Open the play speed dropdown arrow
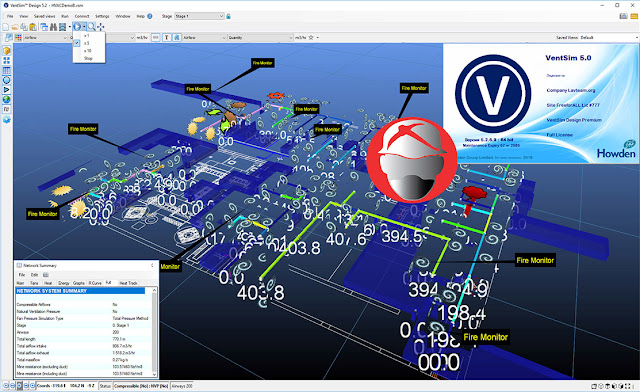This screenshot has width=640, height=392. coord(84,27)
